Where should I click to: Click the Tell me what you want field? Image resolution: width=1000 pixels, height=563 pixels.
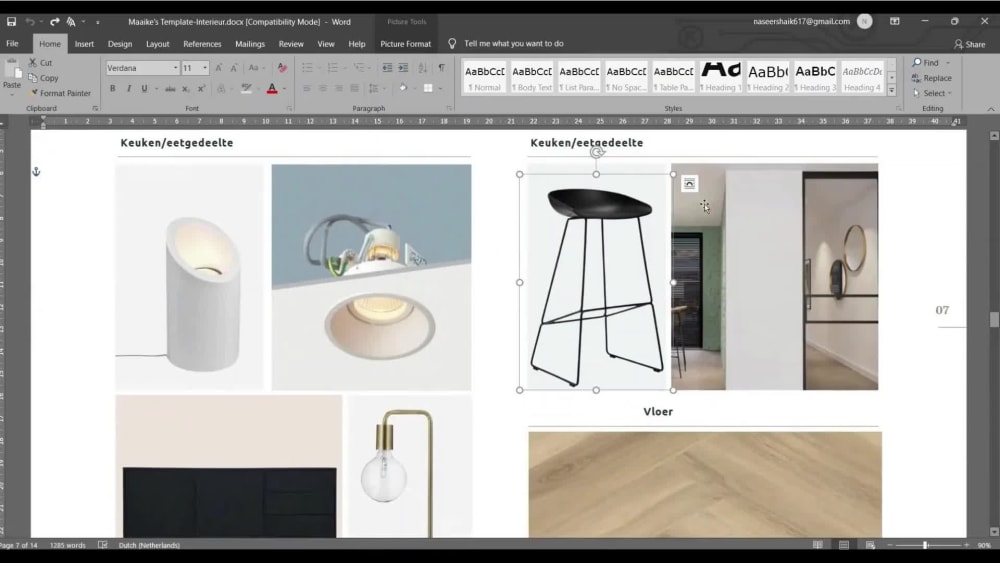513,43
